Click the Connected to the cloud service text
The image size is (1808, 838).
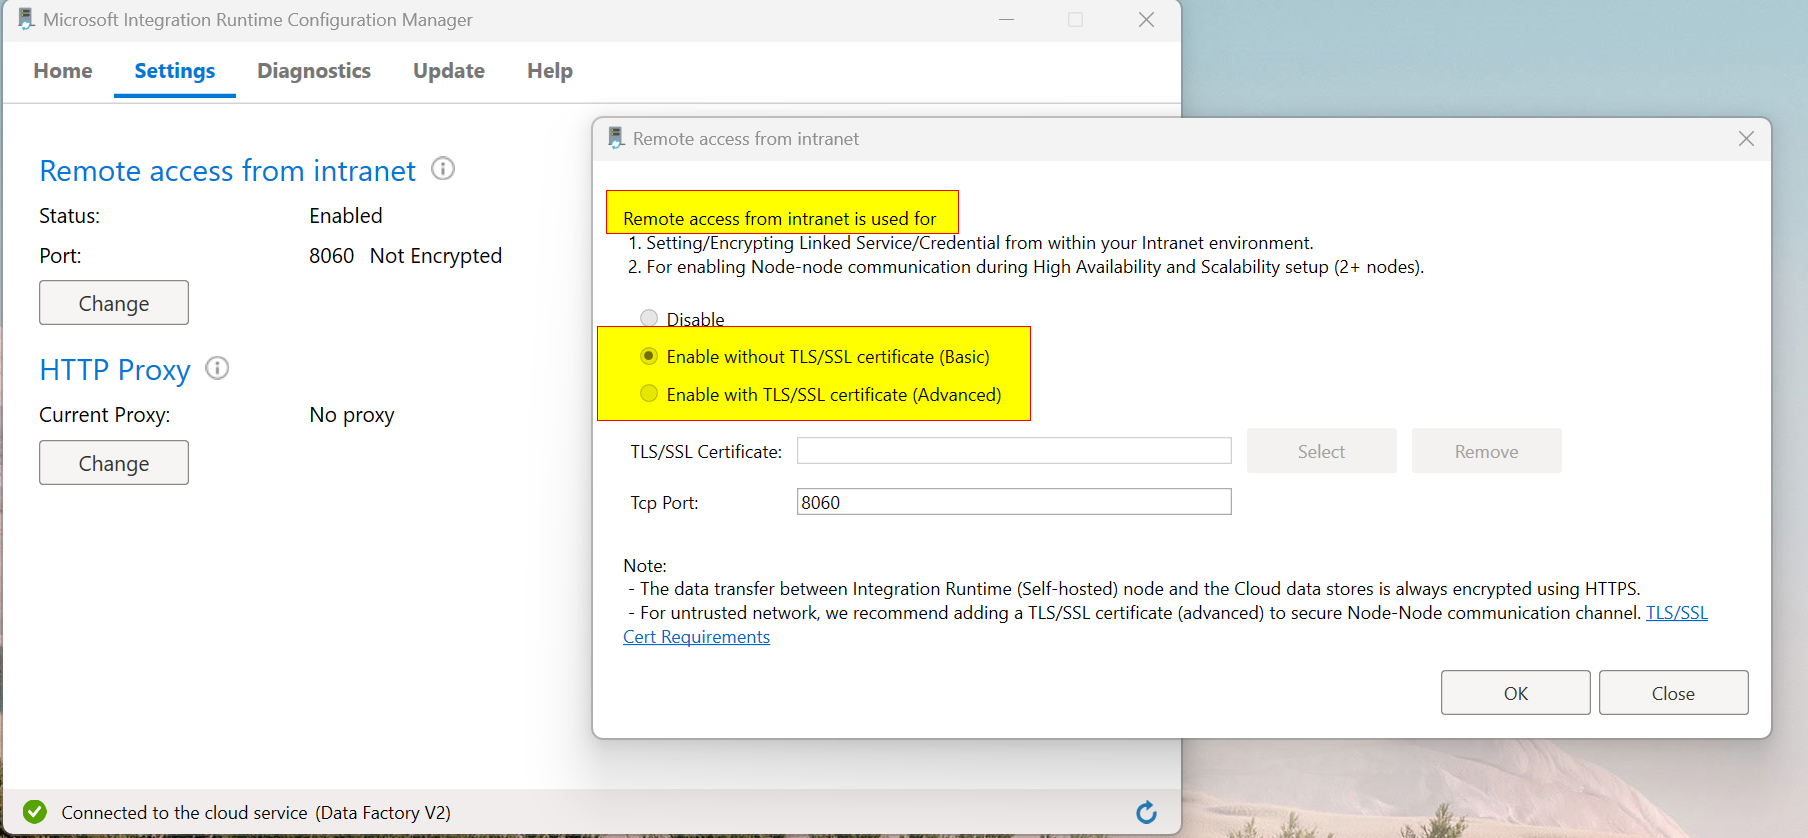(x=256, y=813)
